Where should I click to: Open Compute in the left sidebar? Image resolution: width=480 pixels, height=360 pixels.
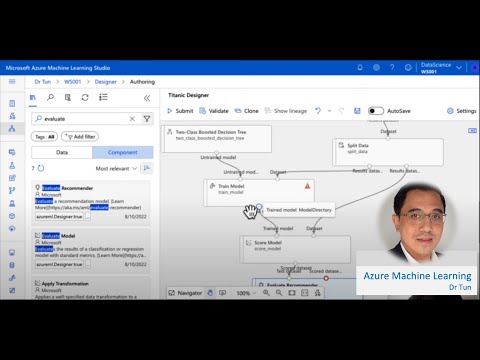tap(12, 253)
